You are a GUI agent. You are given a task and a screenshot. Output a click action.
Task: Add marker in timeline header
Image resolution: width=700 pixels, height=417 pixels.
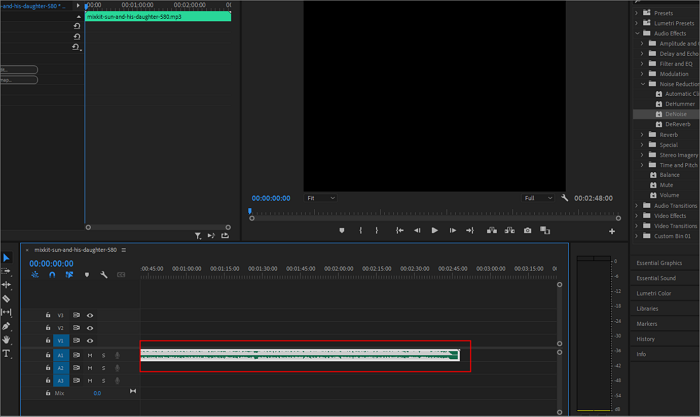click(87, 275)
